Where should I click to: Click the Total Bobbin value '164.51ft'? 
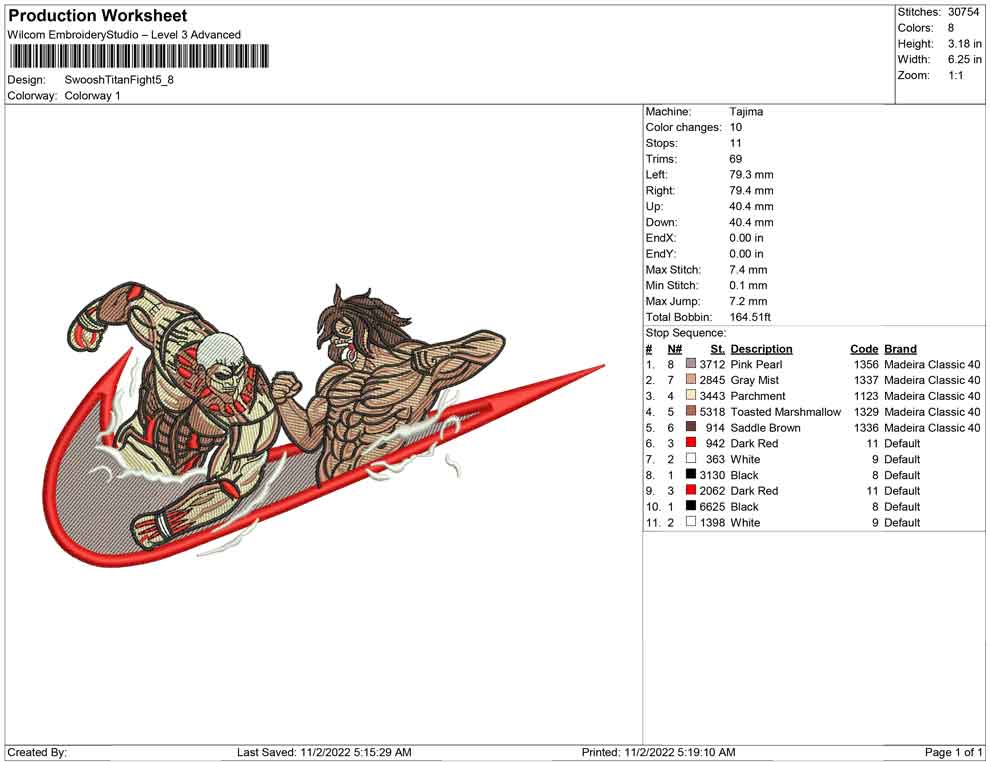tap(750, 317)
